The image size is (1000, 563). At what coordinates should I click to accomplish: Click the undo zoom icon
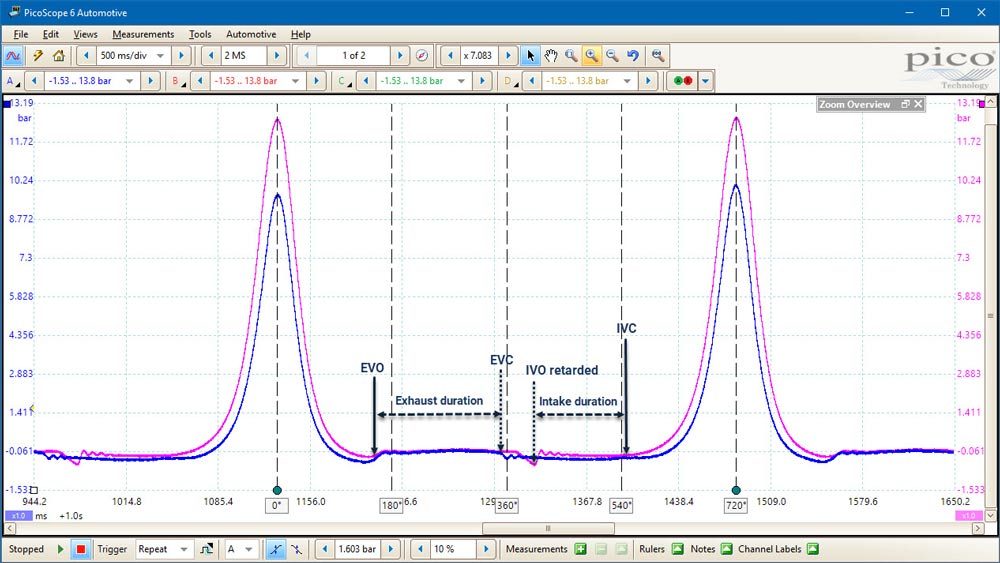coord(633,55)
